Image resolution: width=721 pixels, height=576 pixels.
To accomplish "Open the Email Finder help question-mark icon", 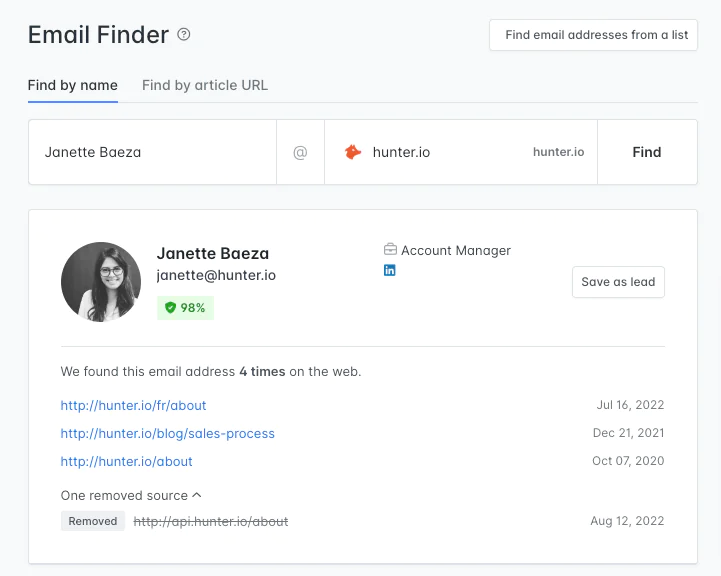I will click(184, 34).
